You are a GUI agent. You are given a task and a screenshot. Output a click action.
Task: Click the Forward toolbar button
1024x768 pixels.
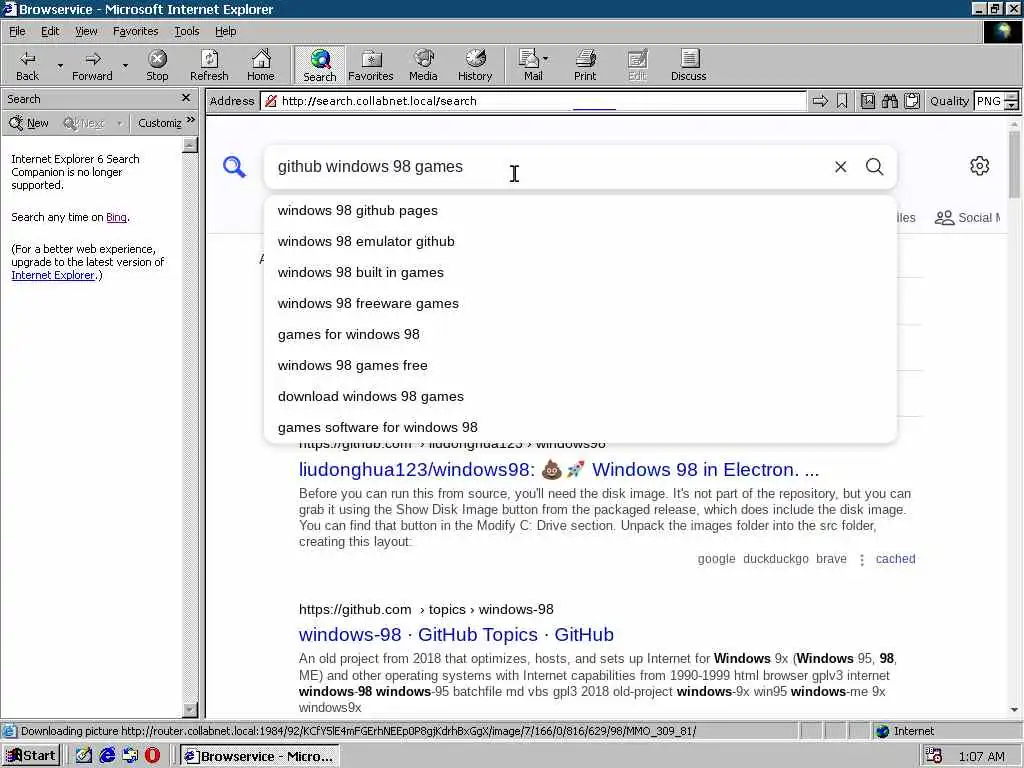[x=92, y=65]
